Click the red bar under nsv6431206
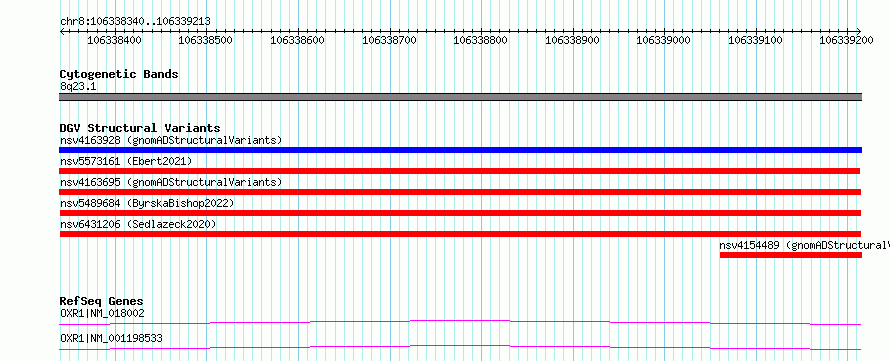The height and width of the screenshot is (361, 890). (x=460, y=234)
